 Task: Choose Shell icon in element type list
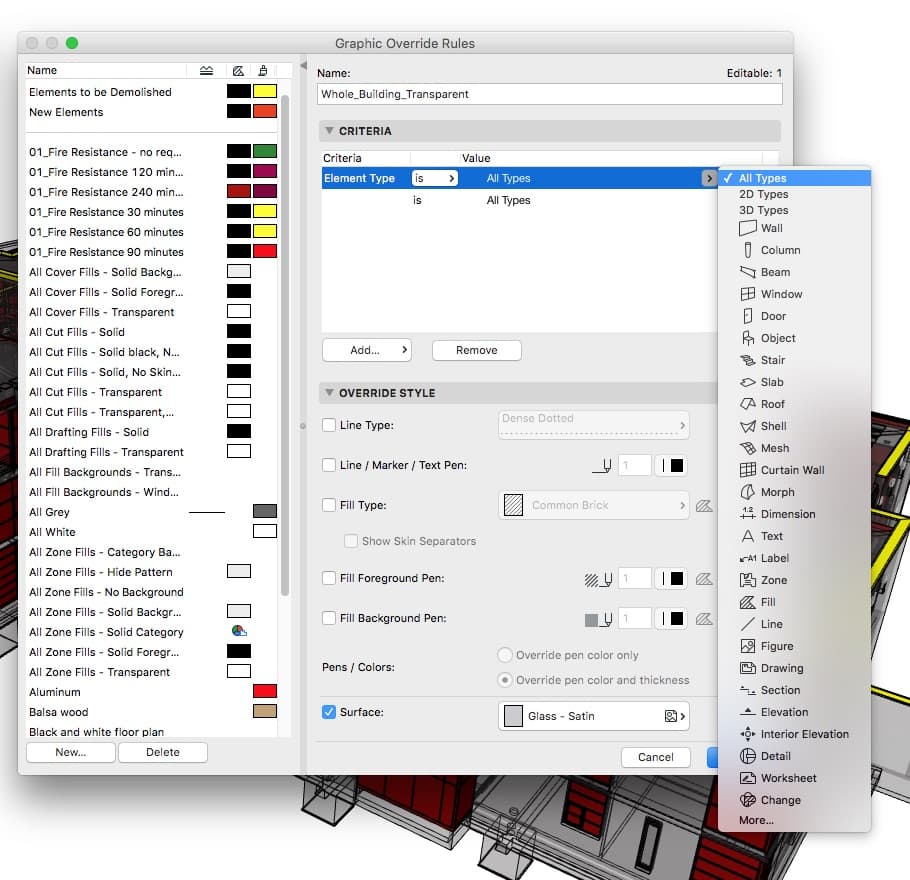pos(748,426)
